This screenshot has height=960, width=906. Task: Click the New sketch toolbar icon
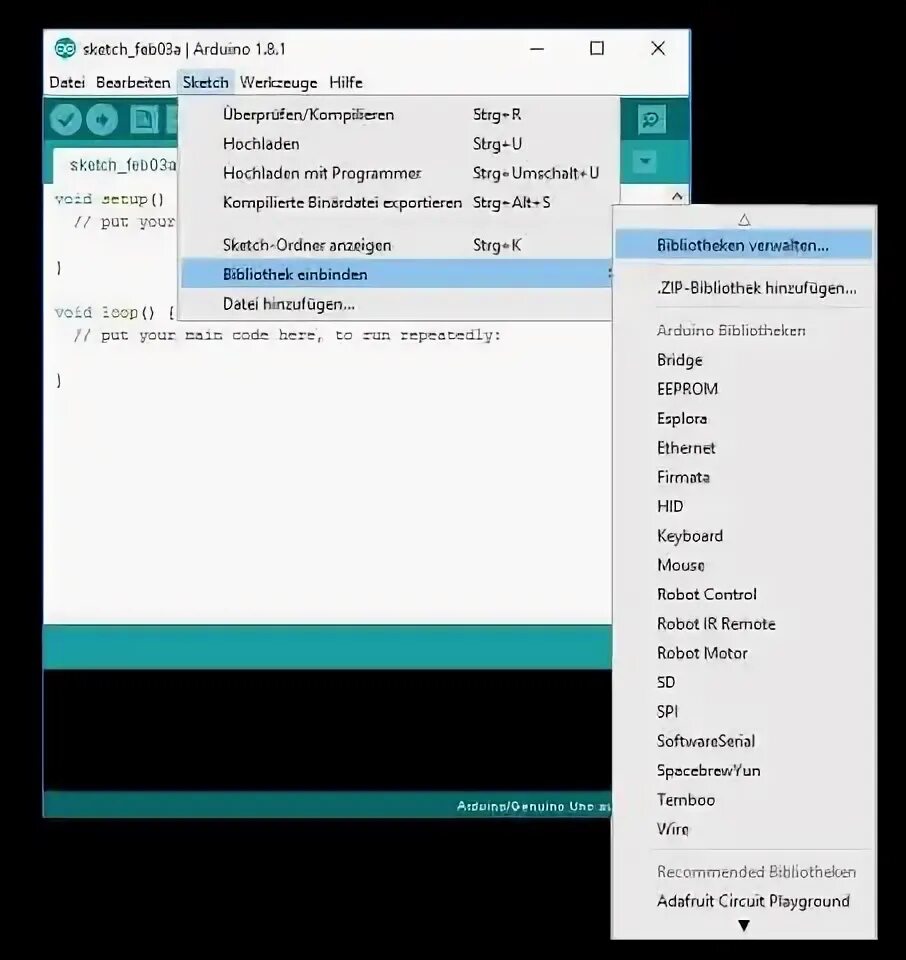[144, 119]
